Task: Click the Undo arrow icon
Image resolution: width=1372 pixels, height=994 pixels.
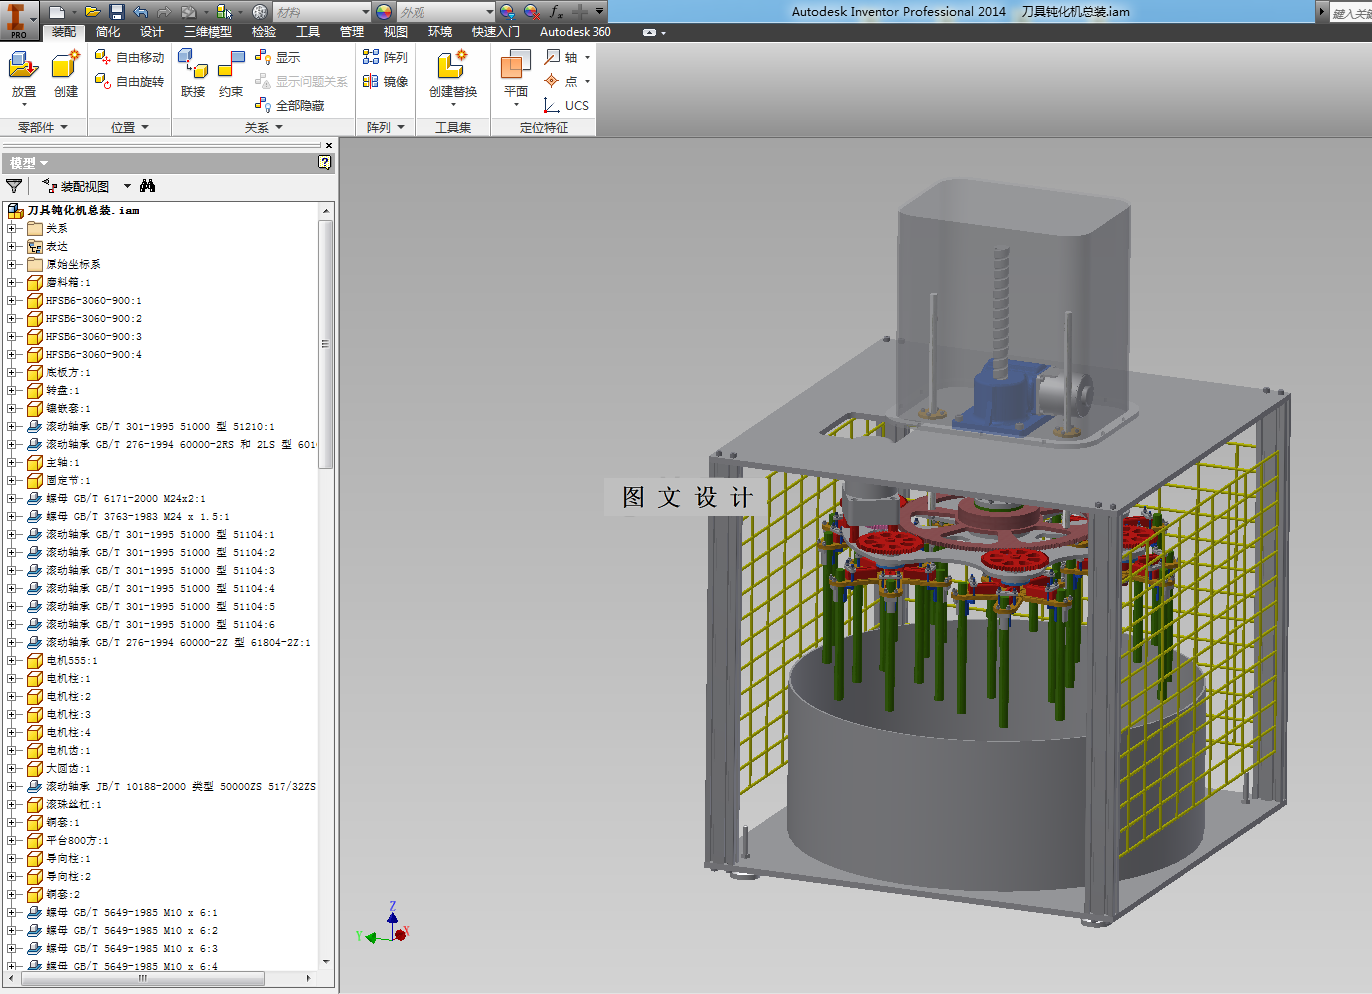Action: tap(141, 12)
